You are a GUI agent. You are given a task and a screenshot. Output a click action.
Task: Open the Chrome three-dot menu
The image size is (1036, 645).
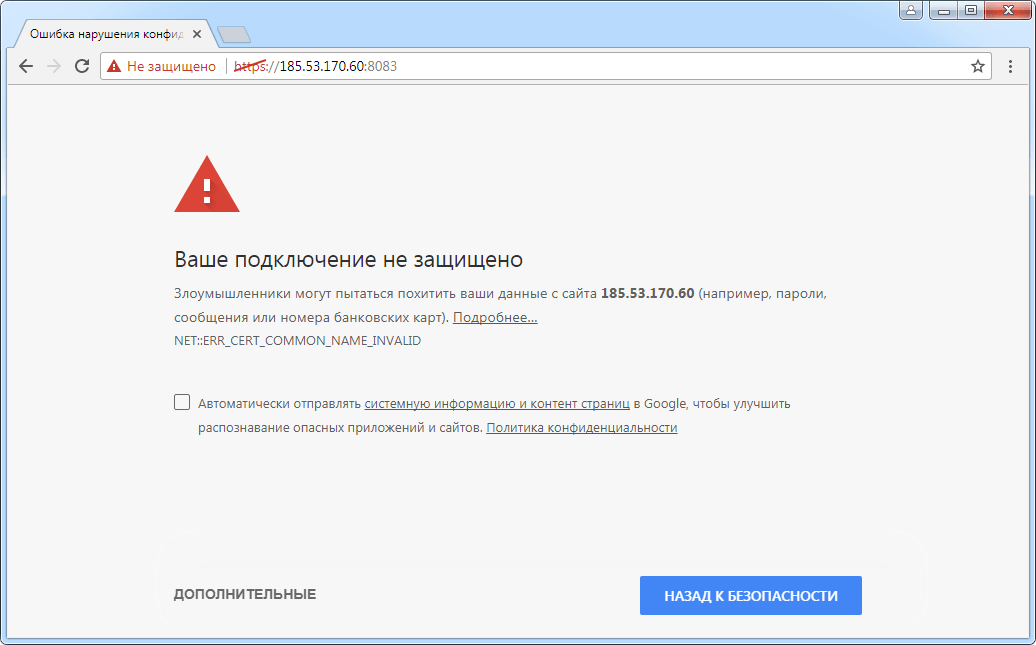tap(1010, 66)
